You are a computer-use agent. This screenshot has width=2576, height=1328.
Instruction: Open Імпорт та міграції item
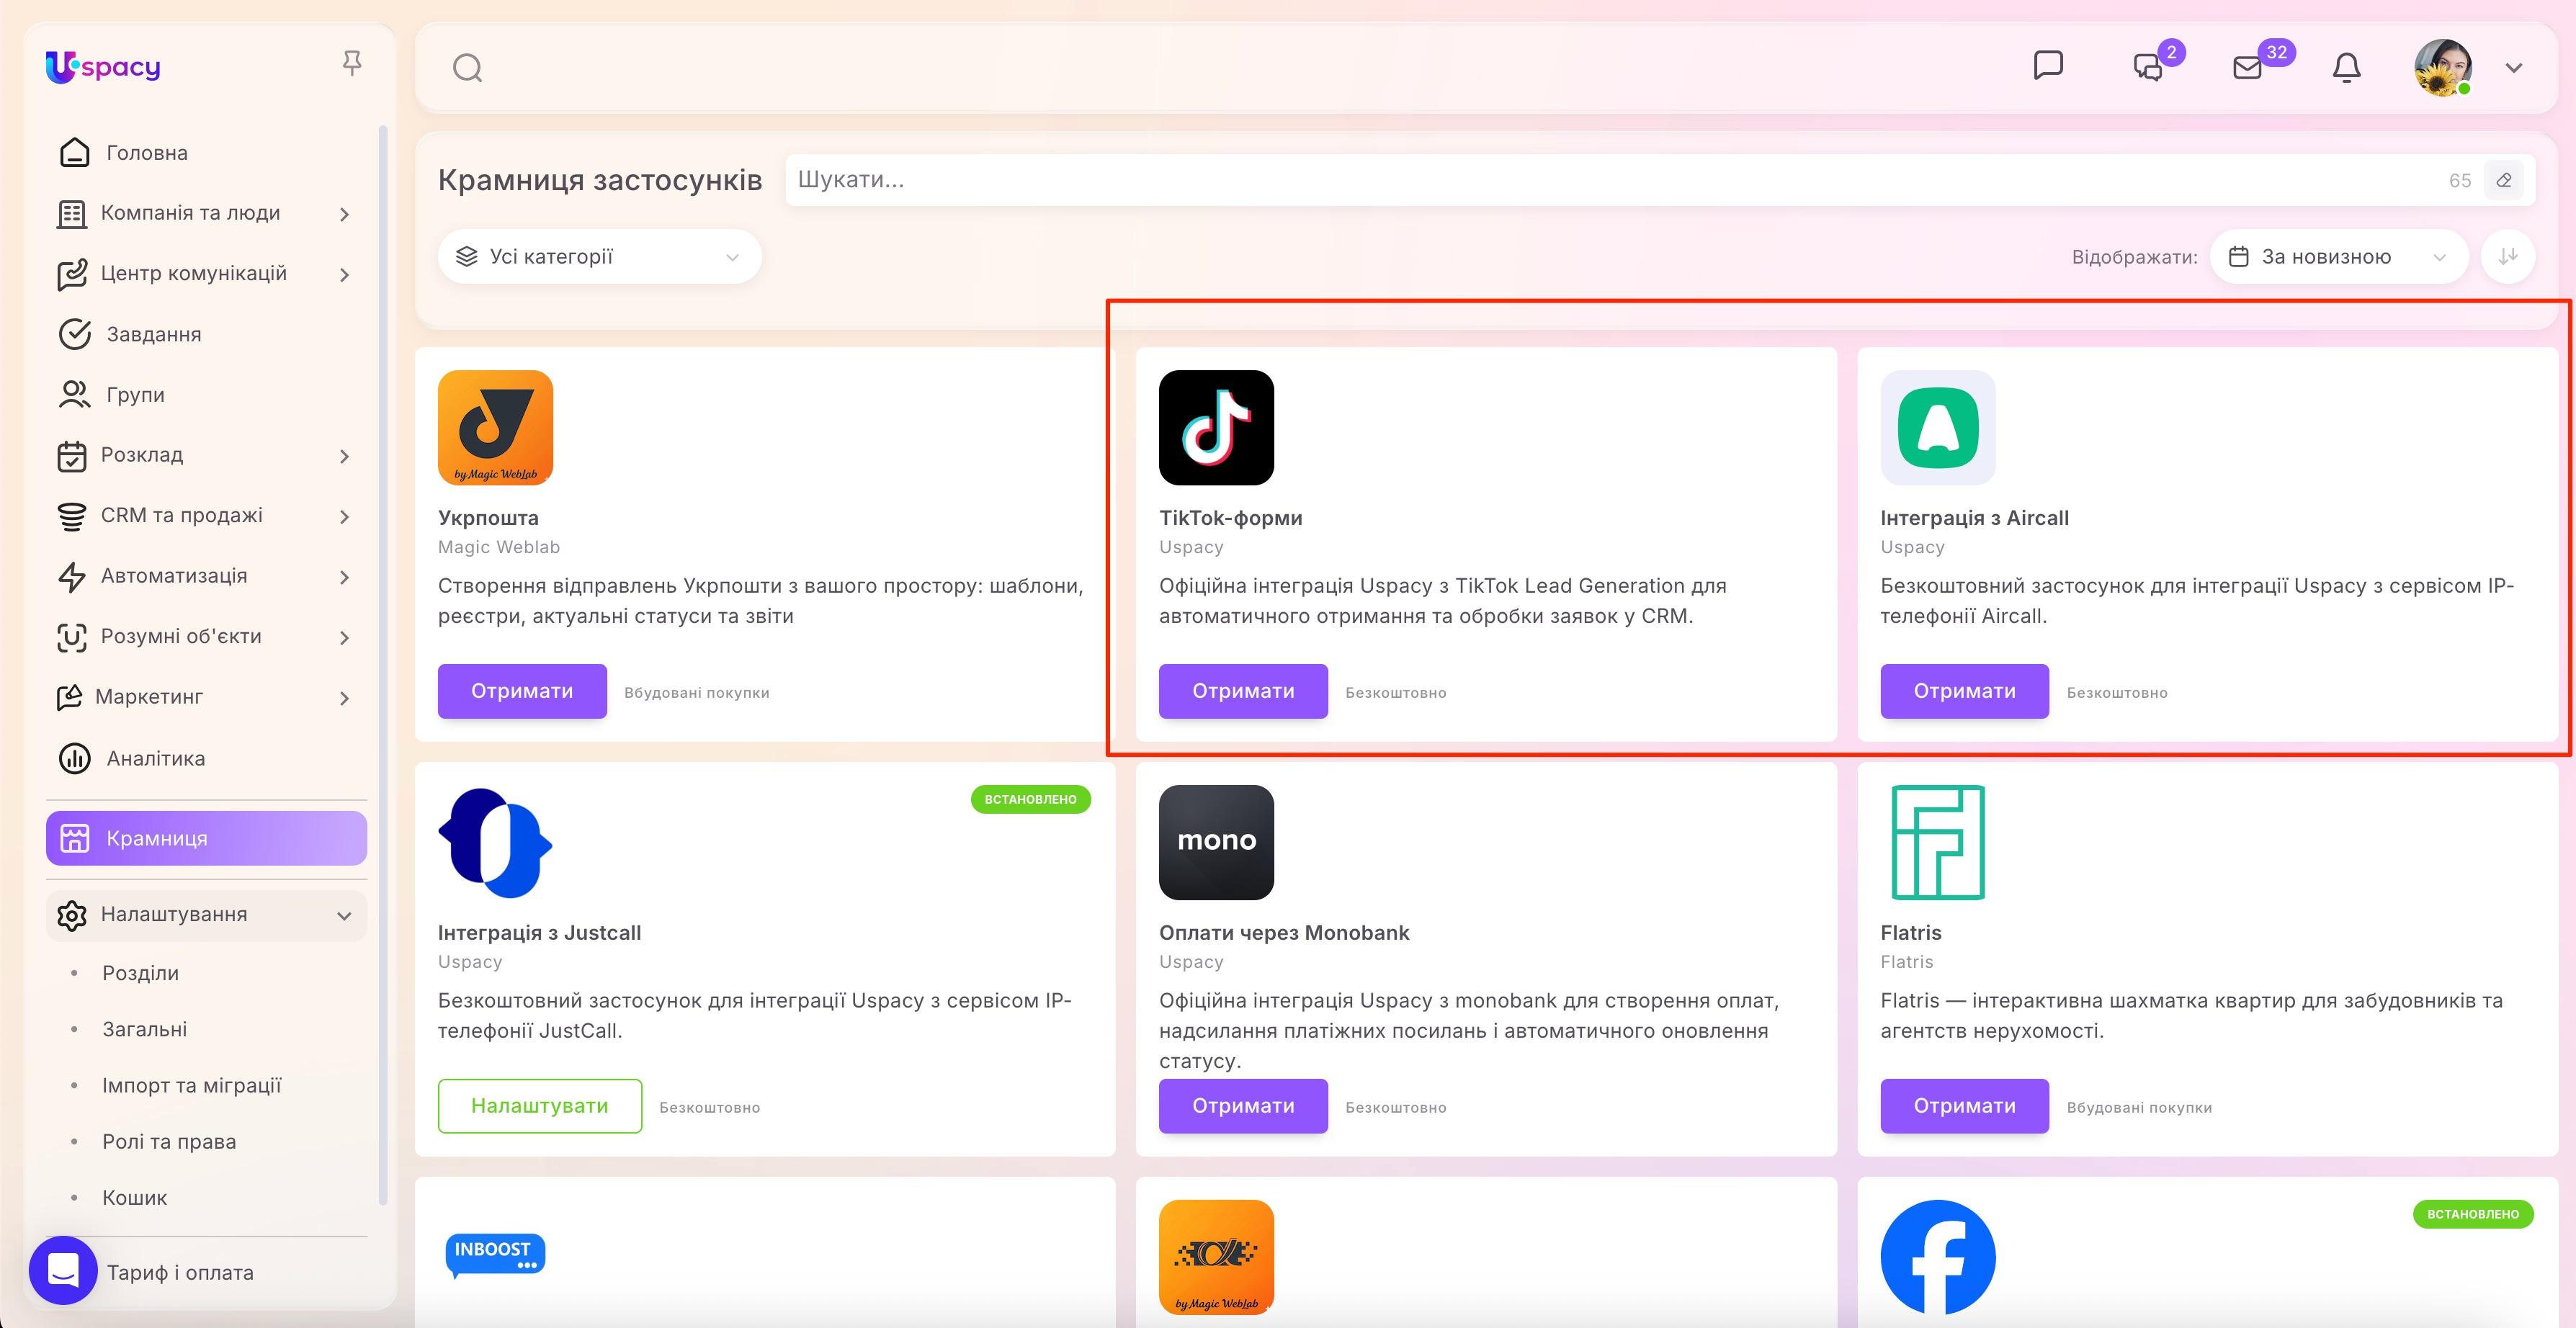[x=191, y=1085]
